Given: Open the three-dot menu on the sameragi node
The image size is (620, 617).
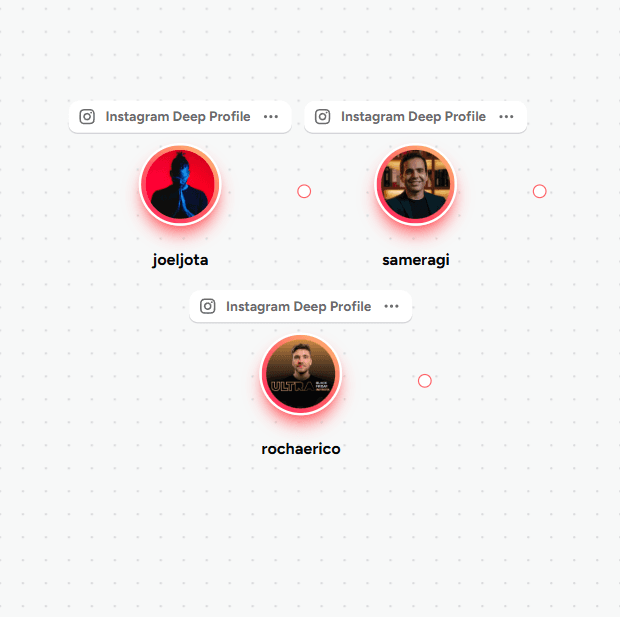Looking at the screenshot, I should pyautogui.click(x=506, y=117).
